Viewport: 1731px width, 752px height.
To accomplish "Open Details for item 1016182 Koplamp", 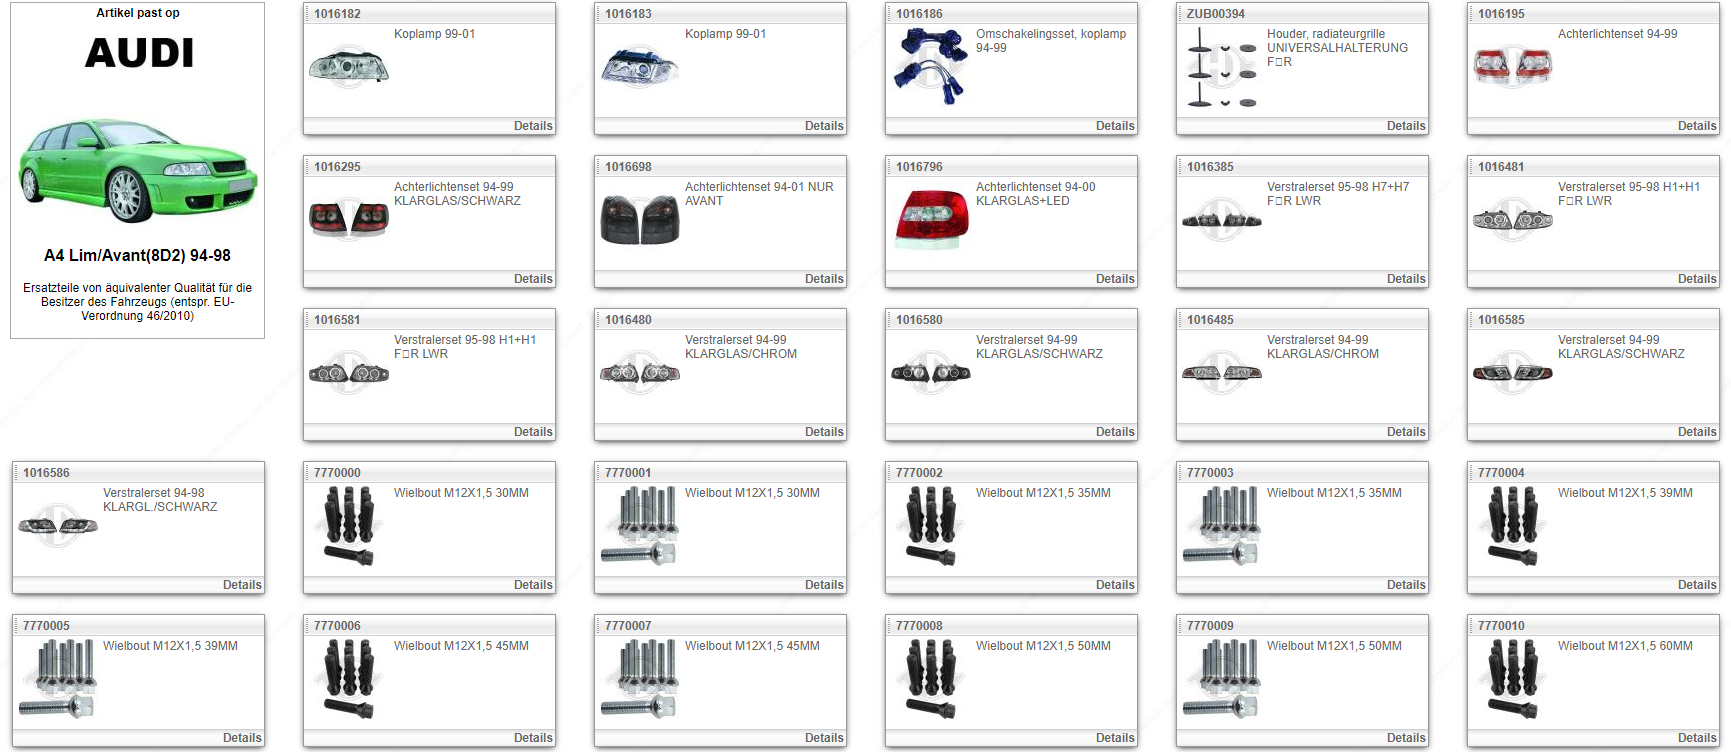I will [532, 126].
